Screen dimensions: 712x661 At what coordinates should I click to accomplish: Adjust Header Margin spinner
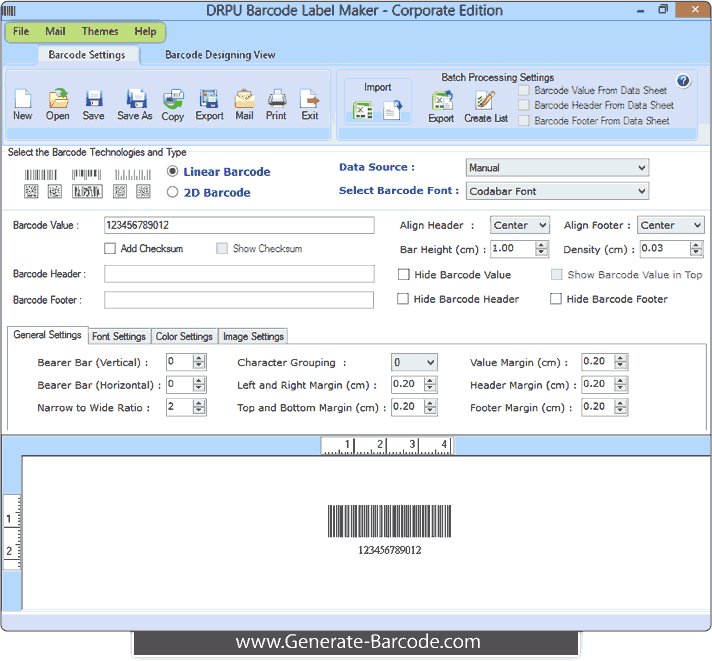(x=620, y=385)
